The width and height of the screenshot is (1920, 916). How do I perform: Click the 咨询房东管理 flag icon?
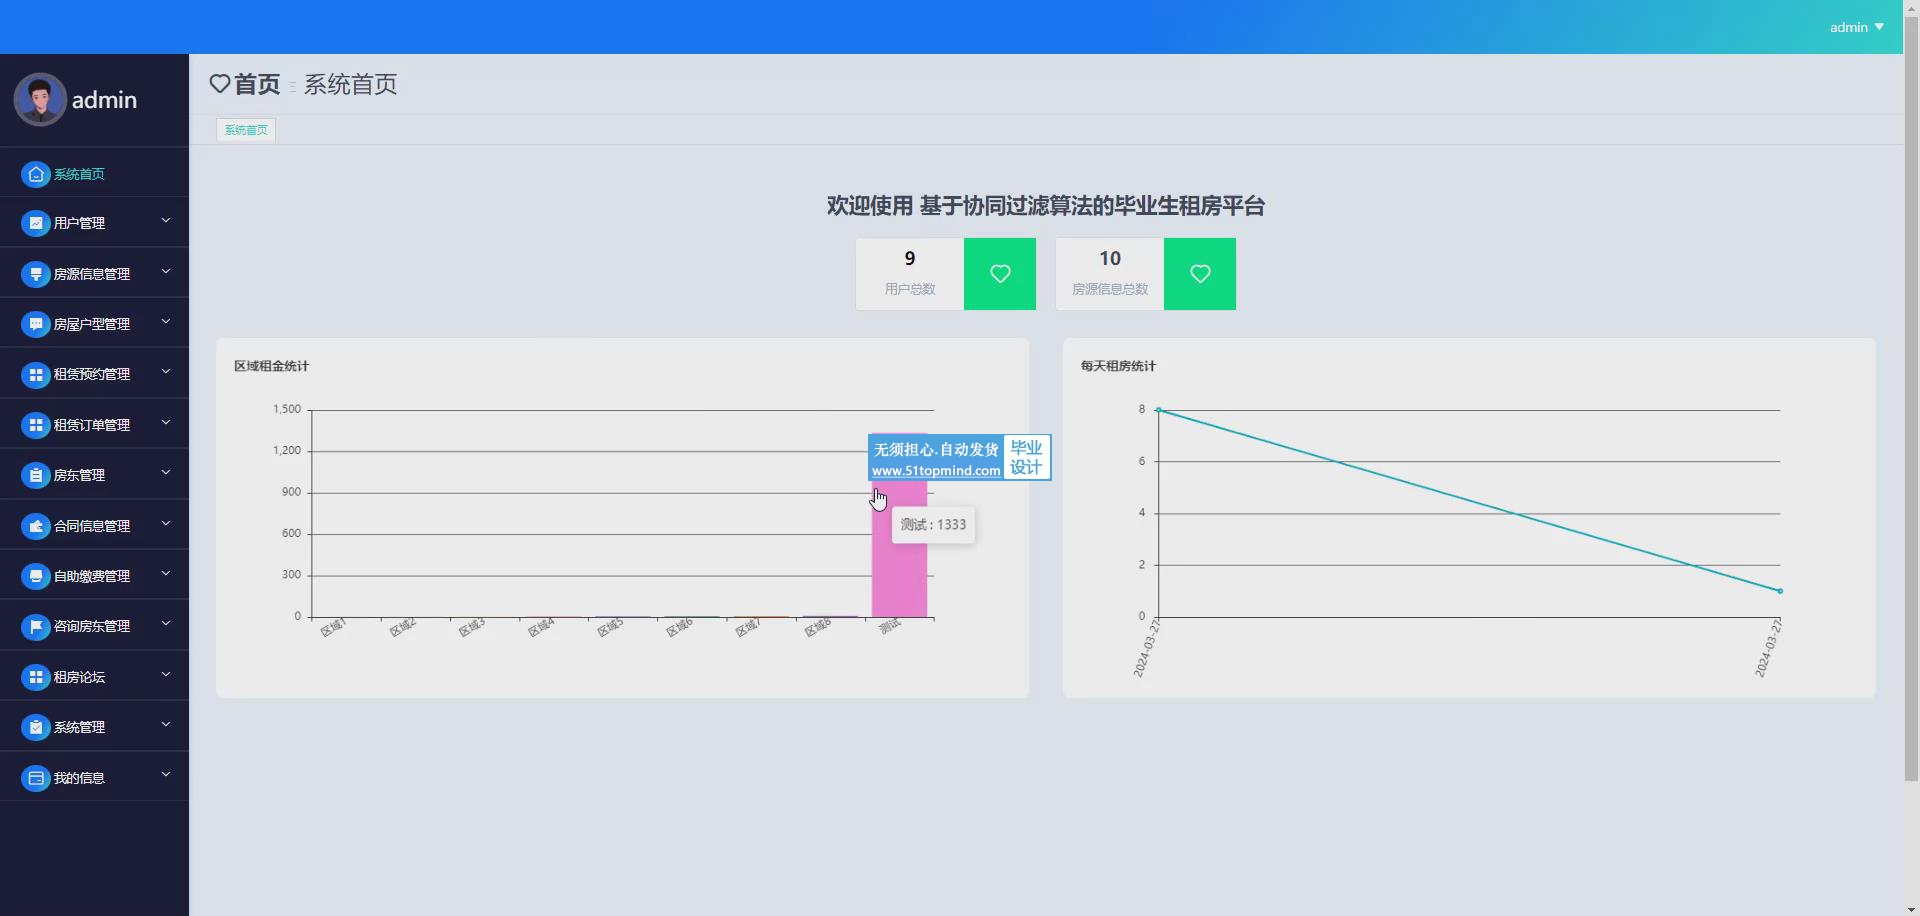(x=36, y=627)
